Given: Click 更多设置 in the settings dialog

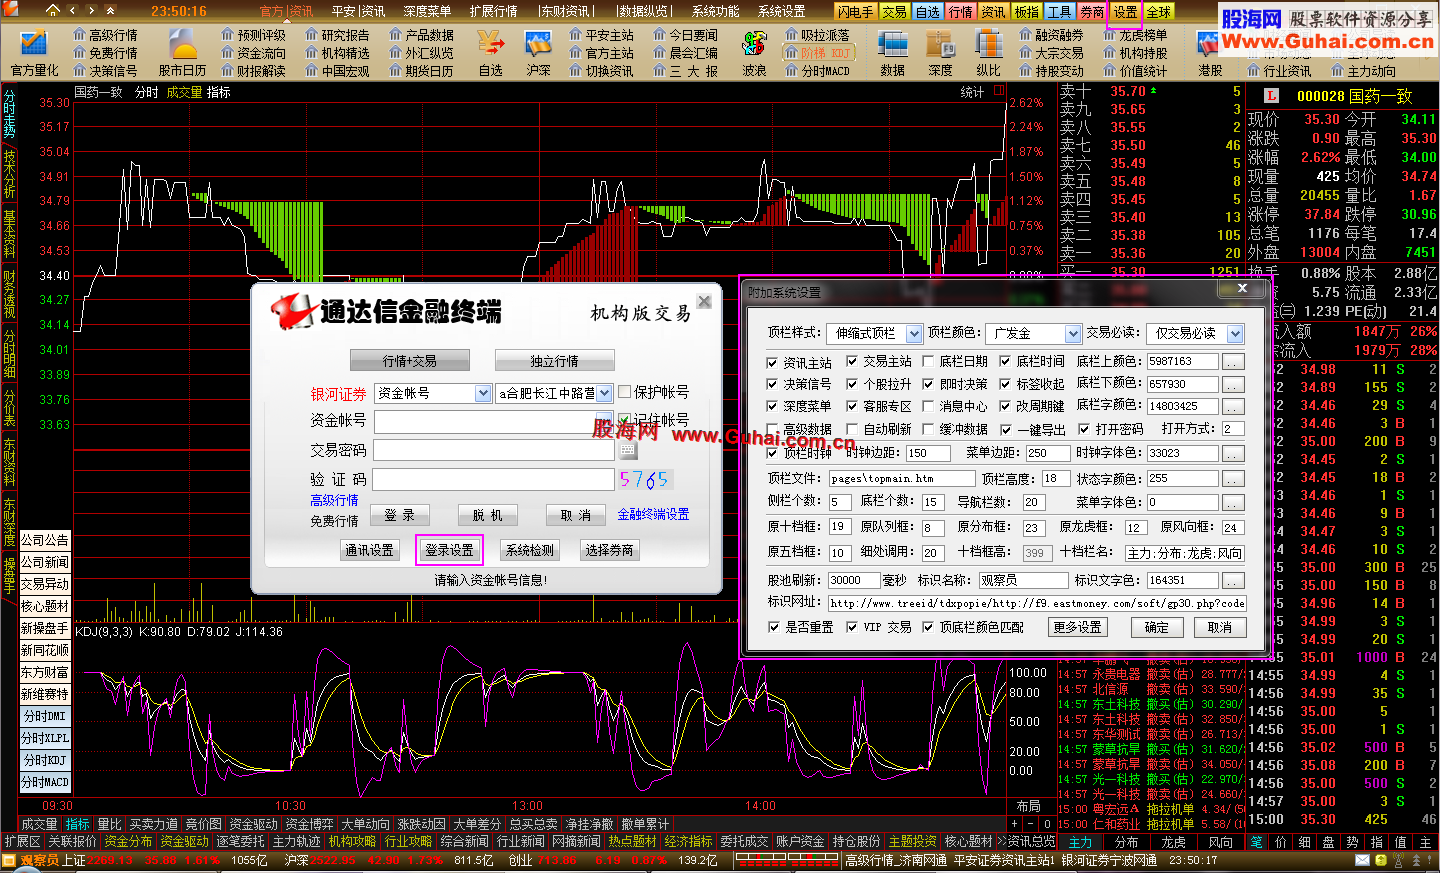Looking at the screenshot, I should pyautogui.click(x=1078, y=627).
